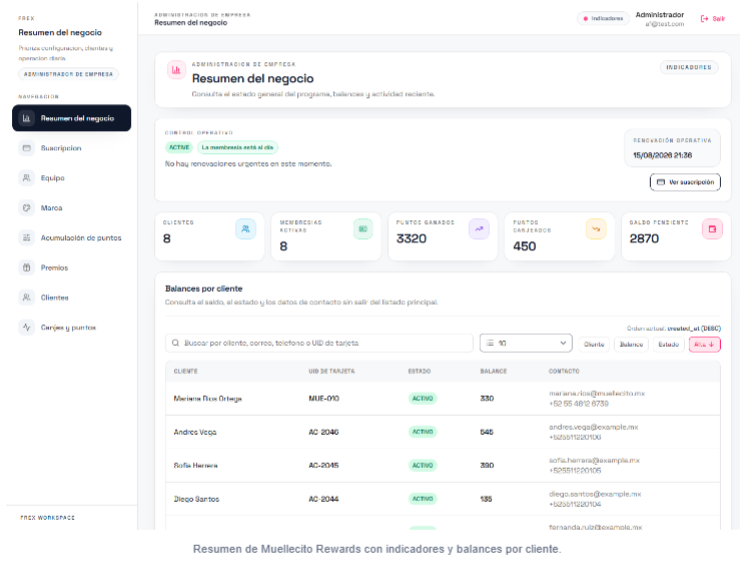Click the Acumulación de puntos sliders icon
Screen dimensions: 740x561
pos(26,238)
